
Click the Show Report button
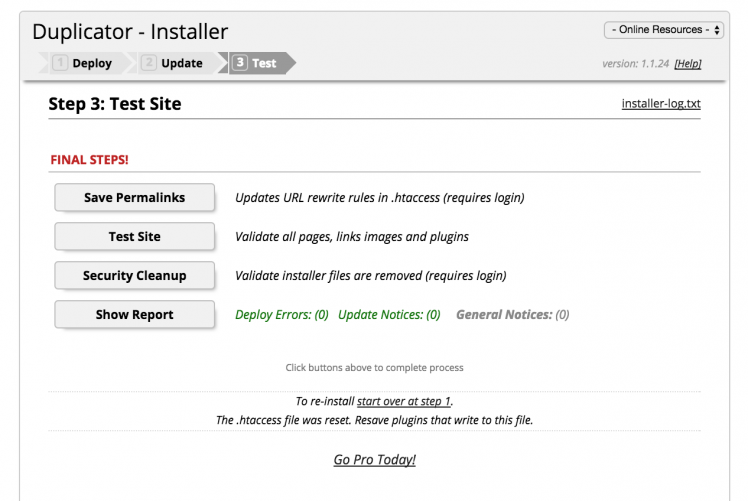coord(135,314)
